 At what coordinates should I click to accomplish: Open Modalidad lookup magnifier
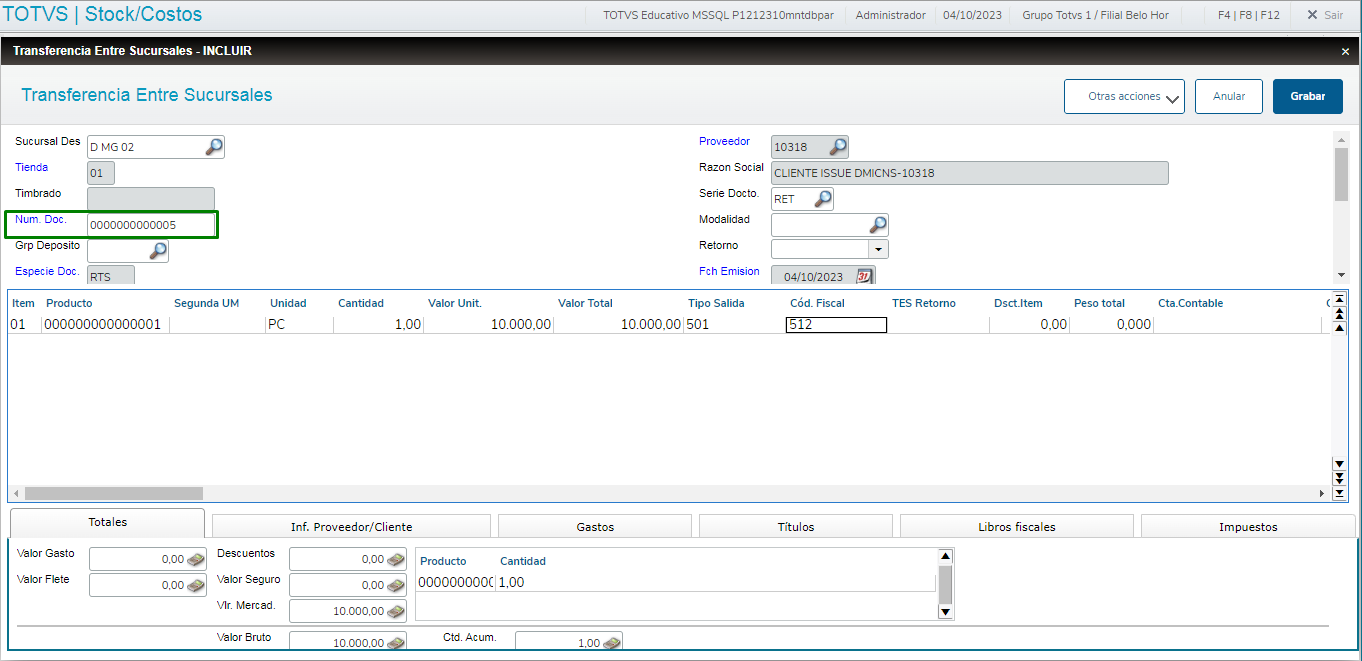tap(878, 225)
